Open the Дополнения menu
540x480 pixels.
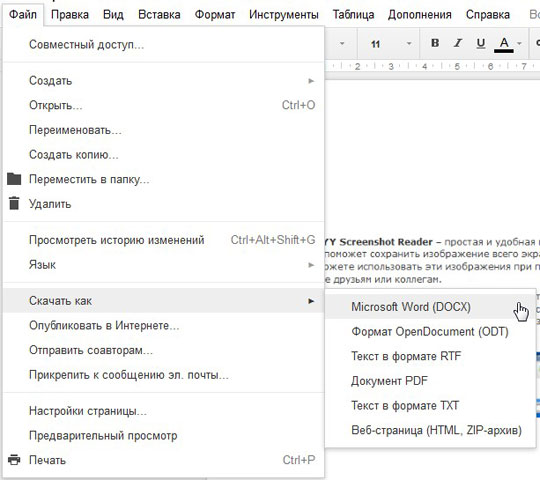(x=419, y=14)
